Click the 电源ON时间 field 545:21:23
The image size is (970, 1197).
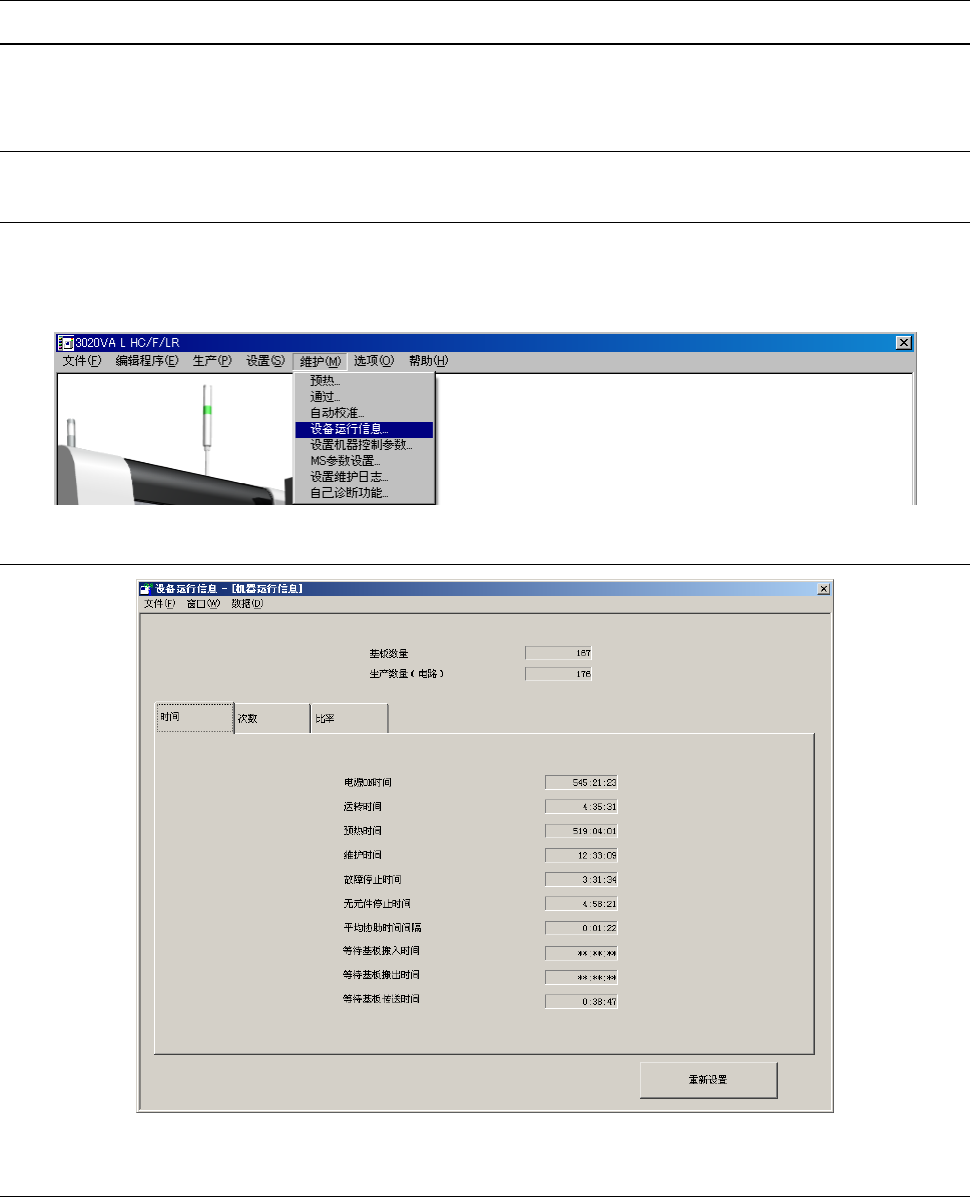(x=582, y=782)
